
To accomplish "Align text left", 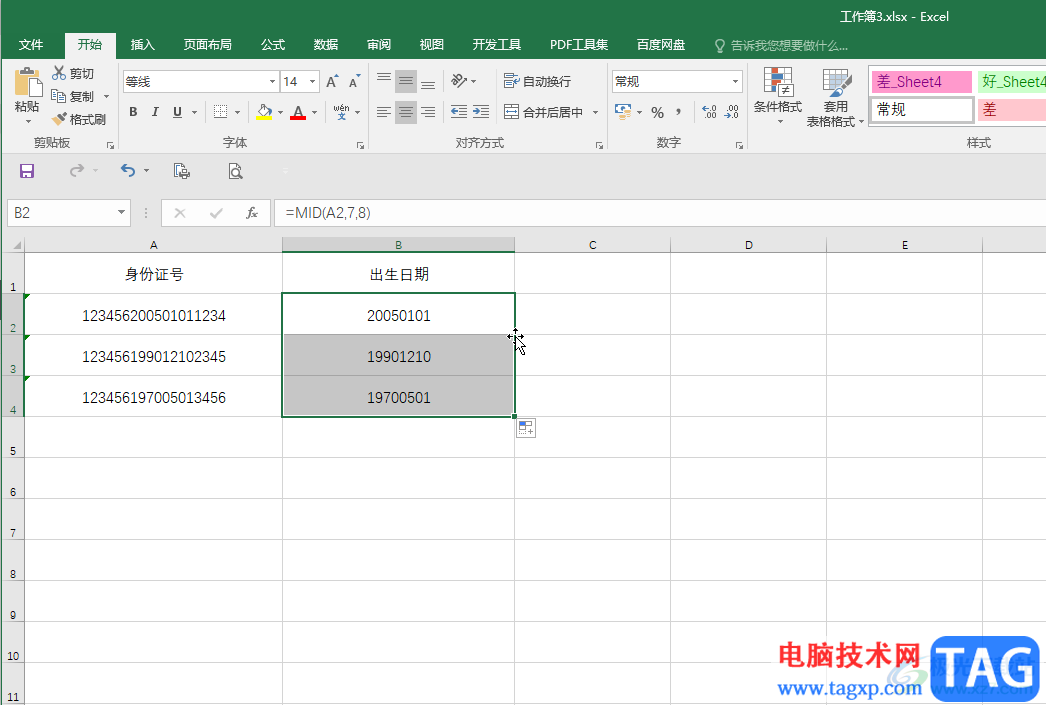I will (384, 112).
